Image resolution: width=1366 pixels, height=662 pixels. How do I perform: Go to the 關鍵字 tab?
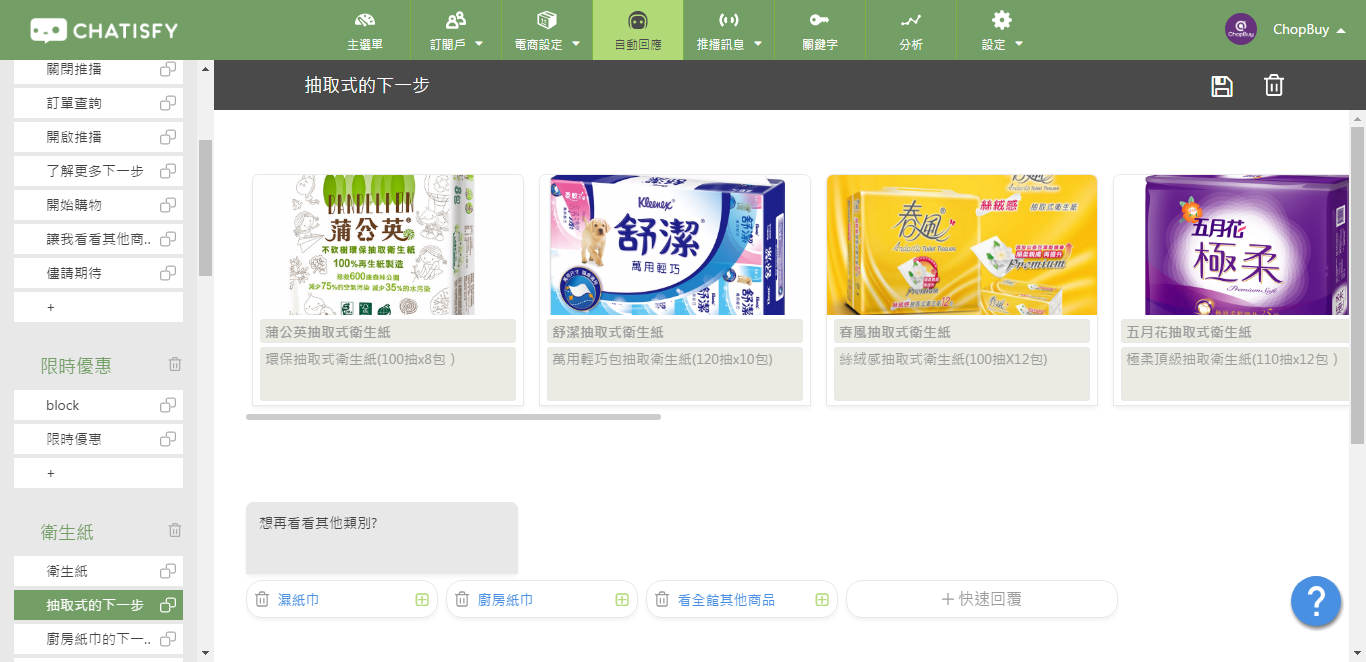pos(820,30)
